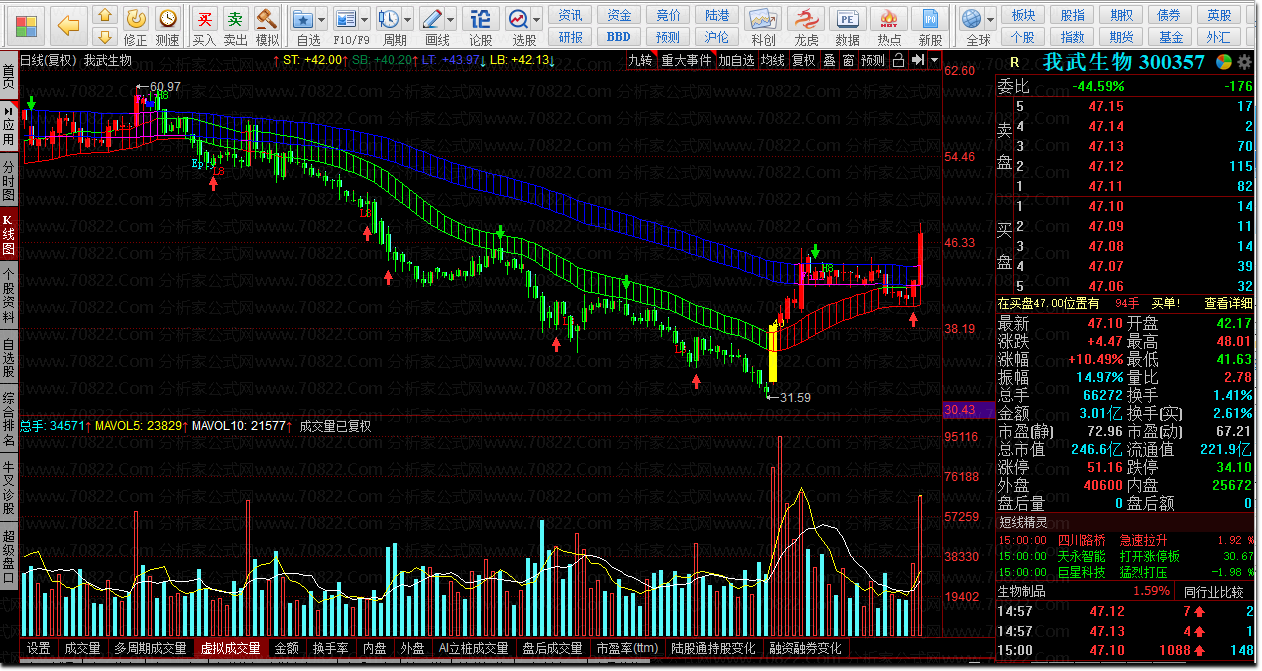Click the up arrow toolbar icon
The width and height of the screenshot is (1262, 671).
104,15
